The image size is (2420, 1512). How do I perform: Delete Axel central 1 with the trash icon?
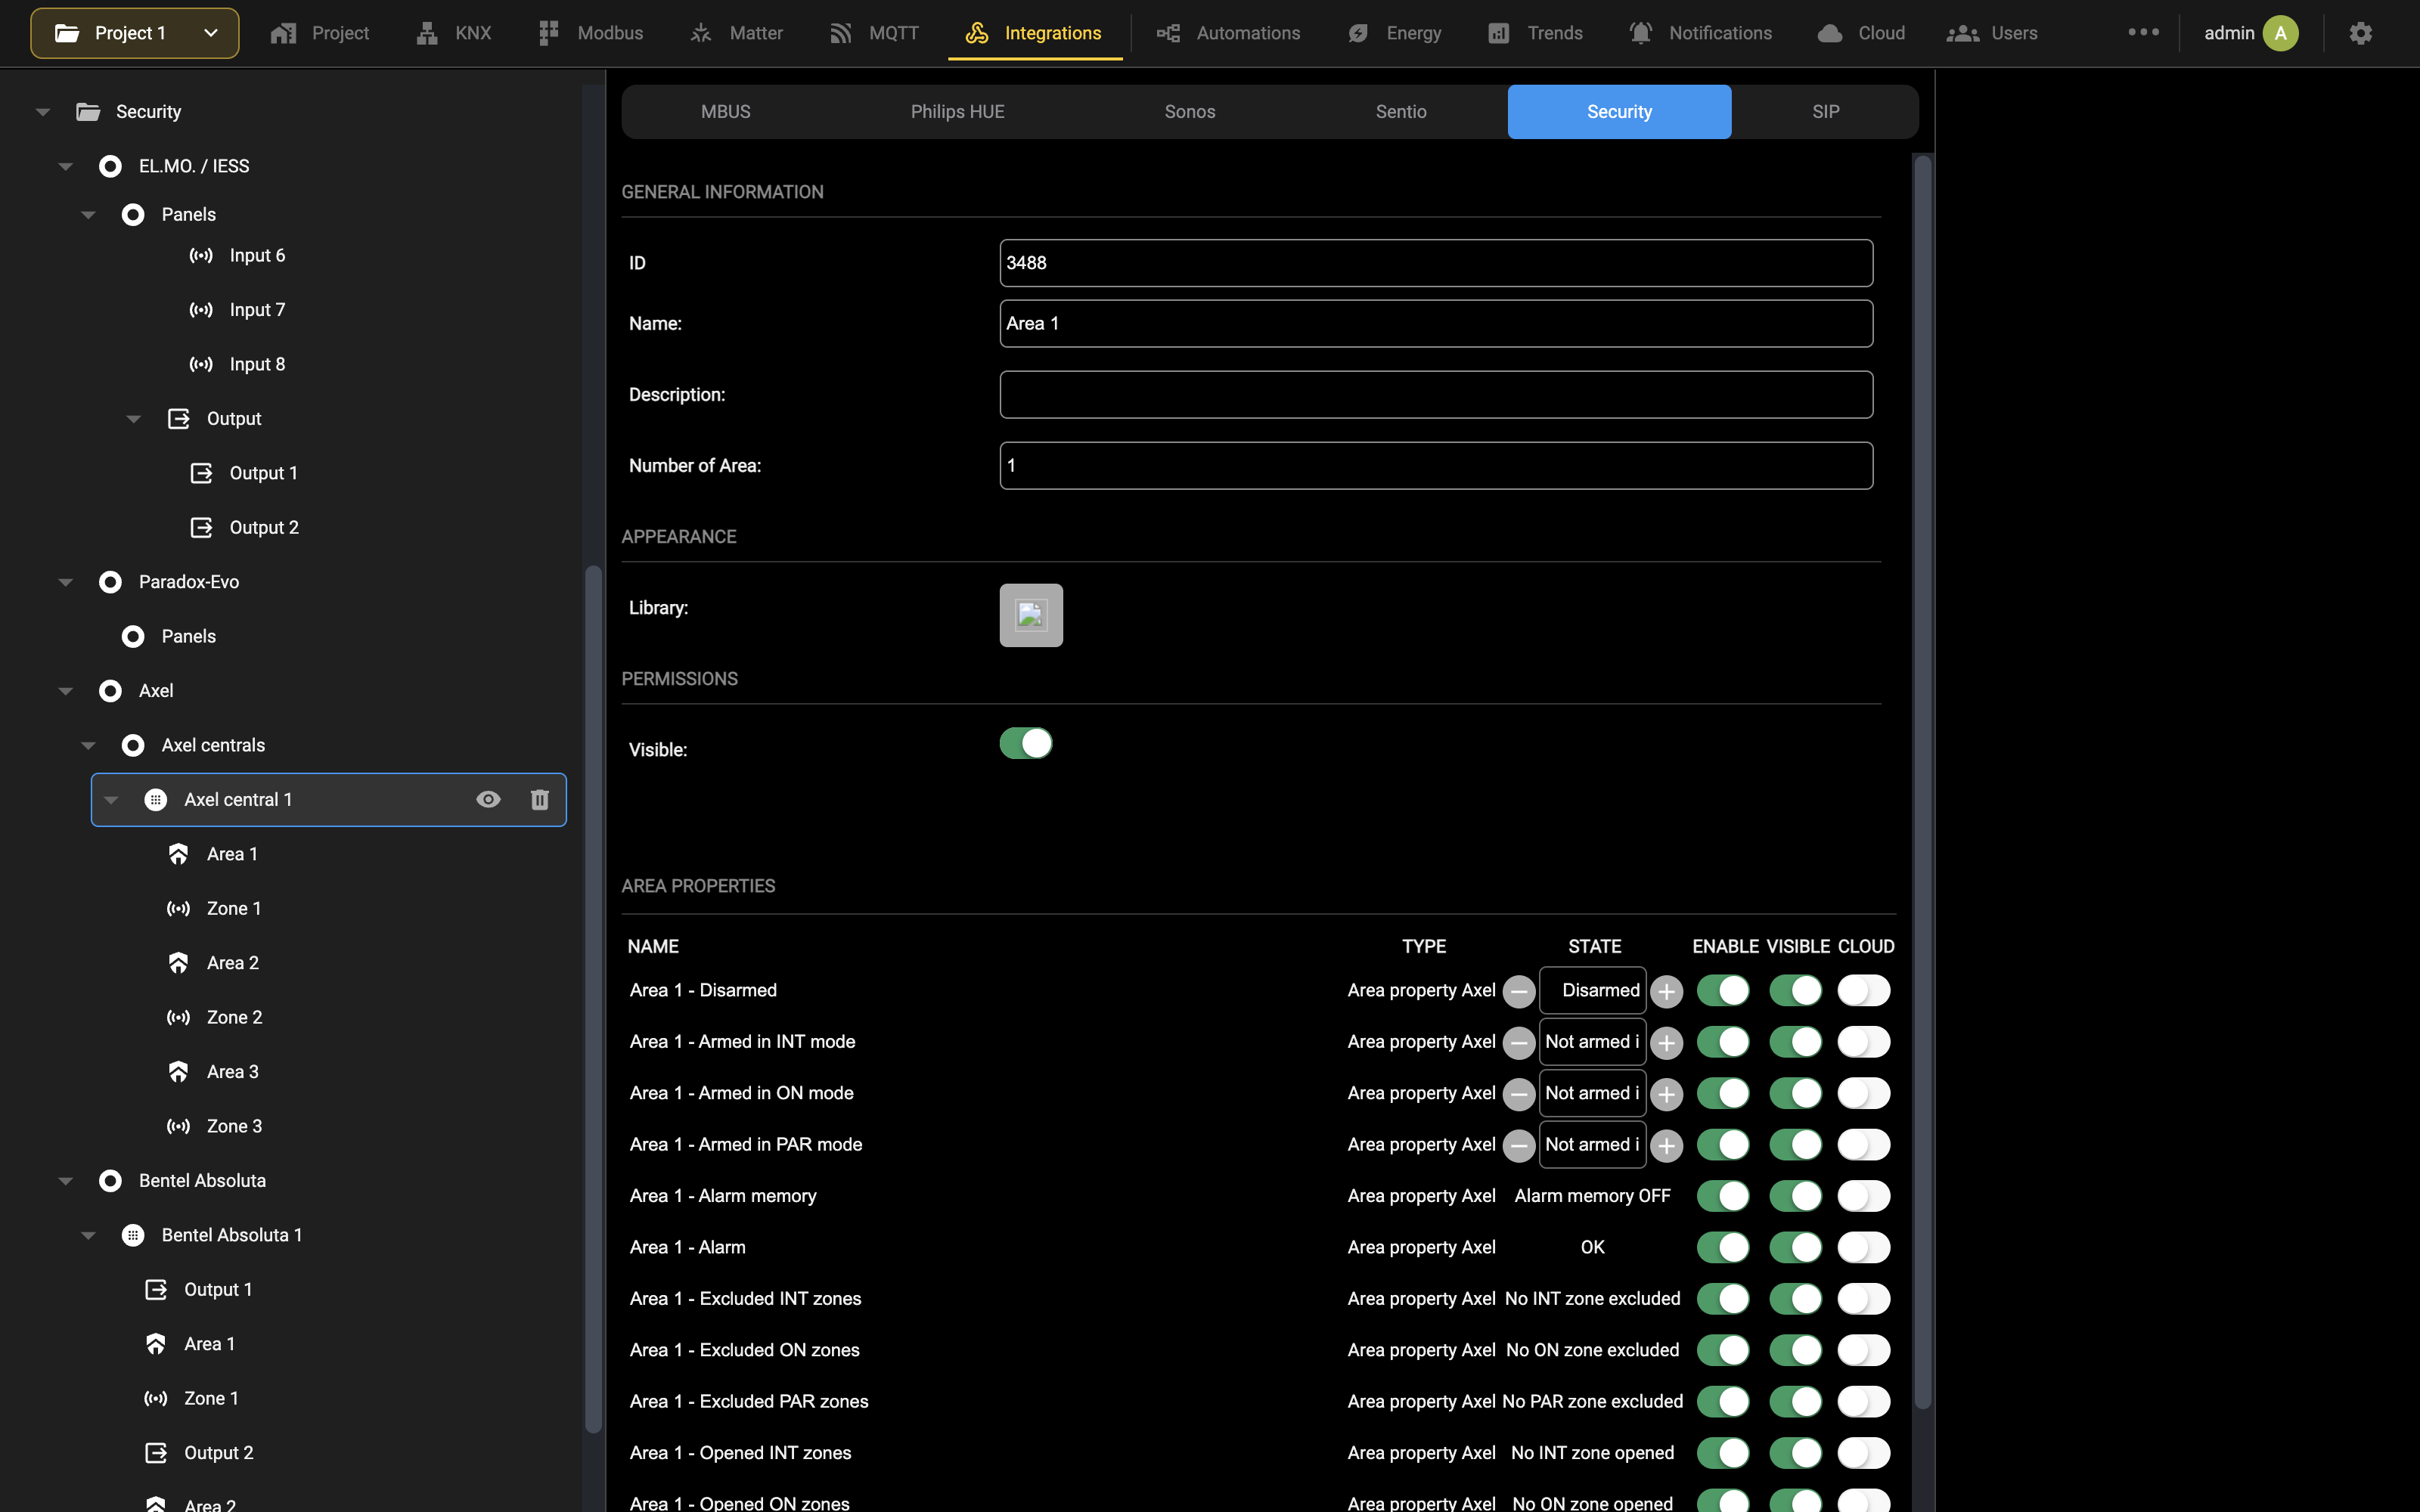[539, 799]
